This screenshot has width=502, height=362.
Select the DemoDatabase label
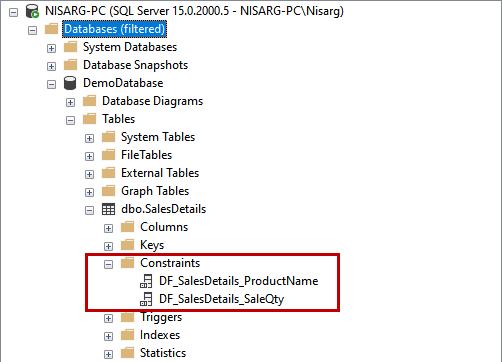[x=123, y=83]
